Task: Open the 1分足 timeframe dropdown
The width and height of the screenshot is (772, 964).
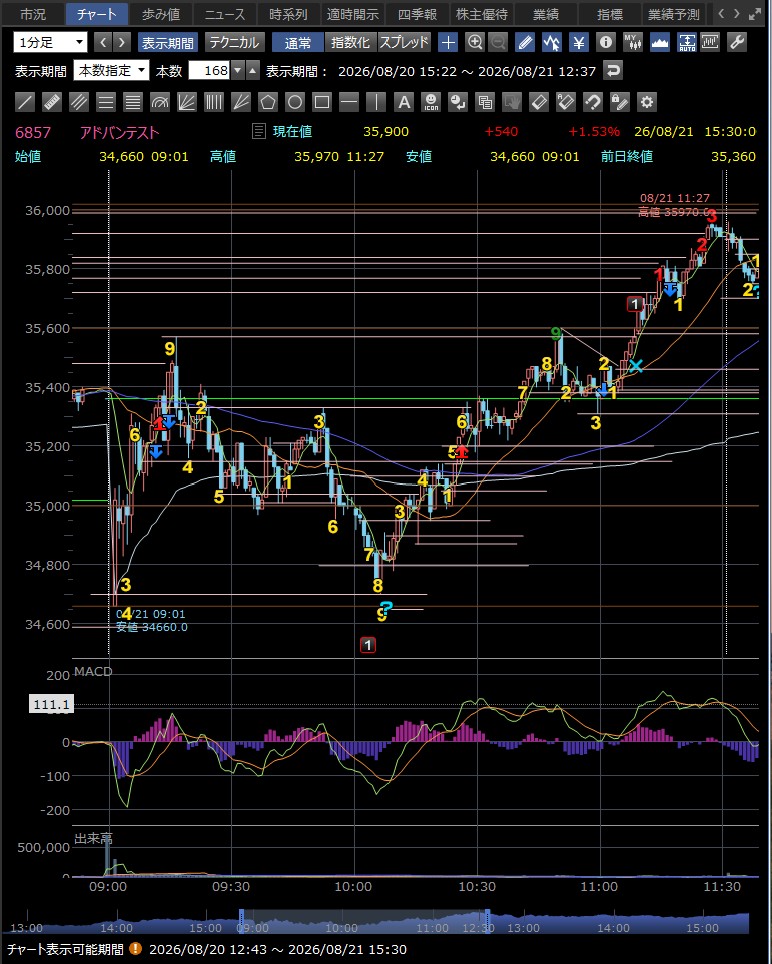Action: (50, 42)
